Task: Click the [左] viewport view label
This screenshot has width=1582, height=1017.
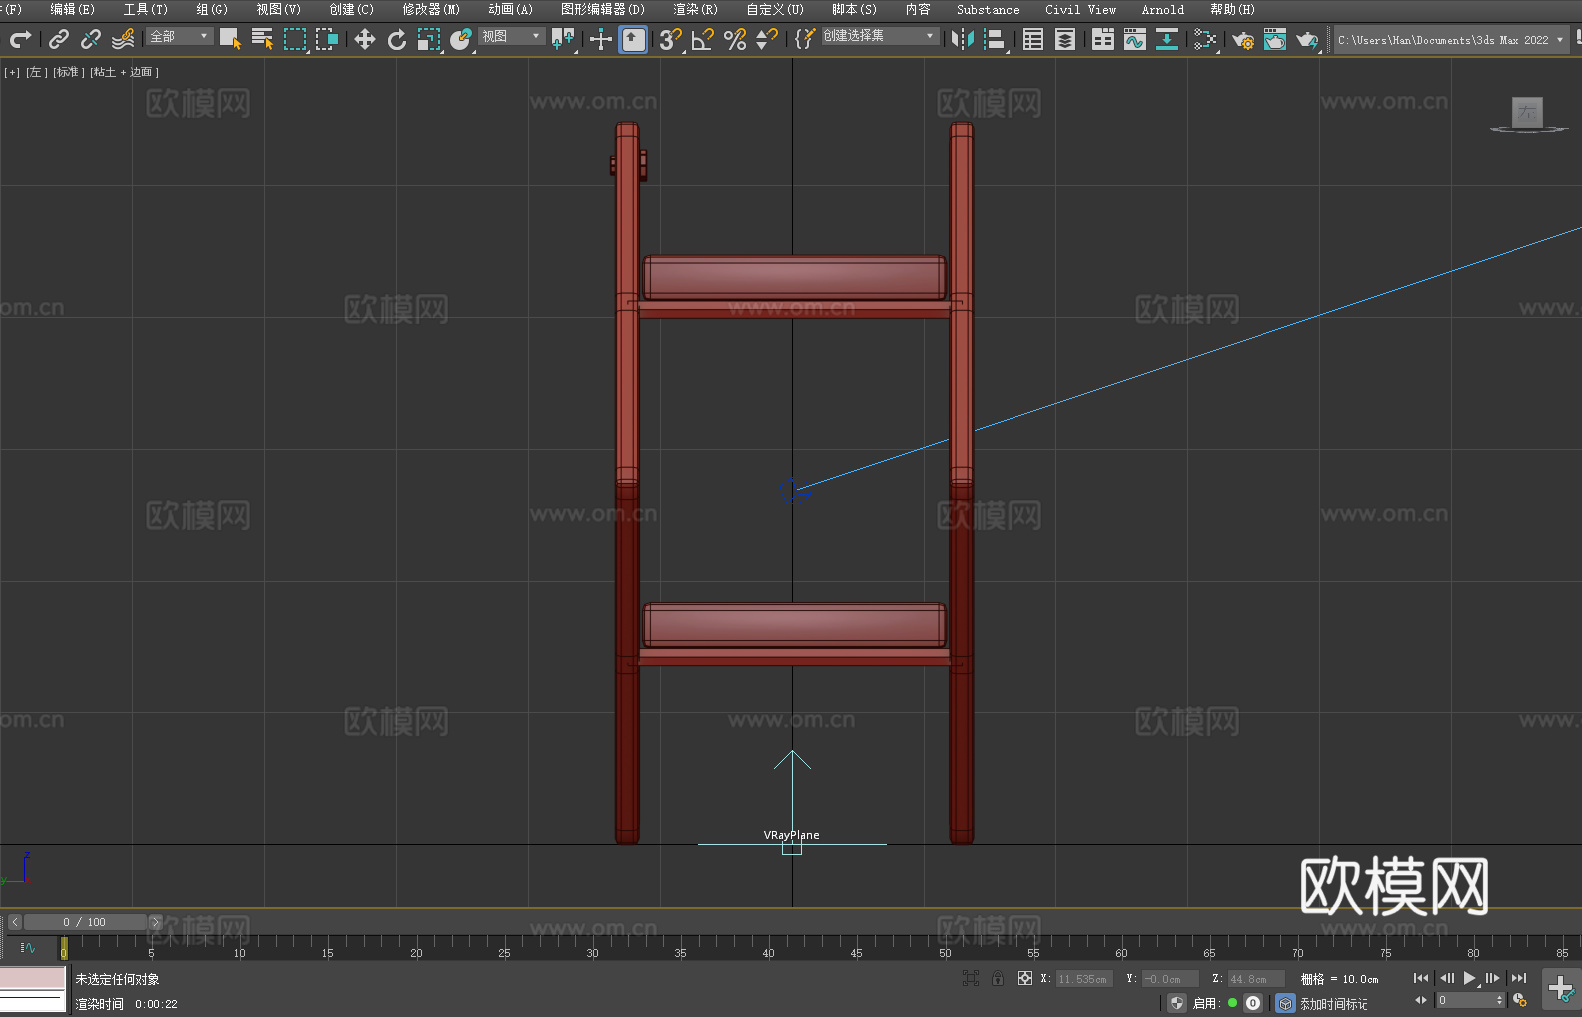Action: [x=37, y=72]
